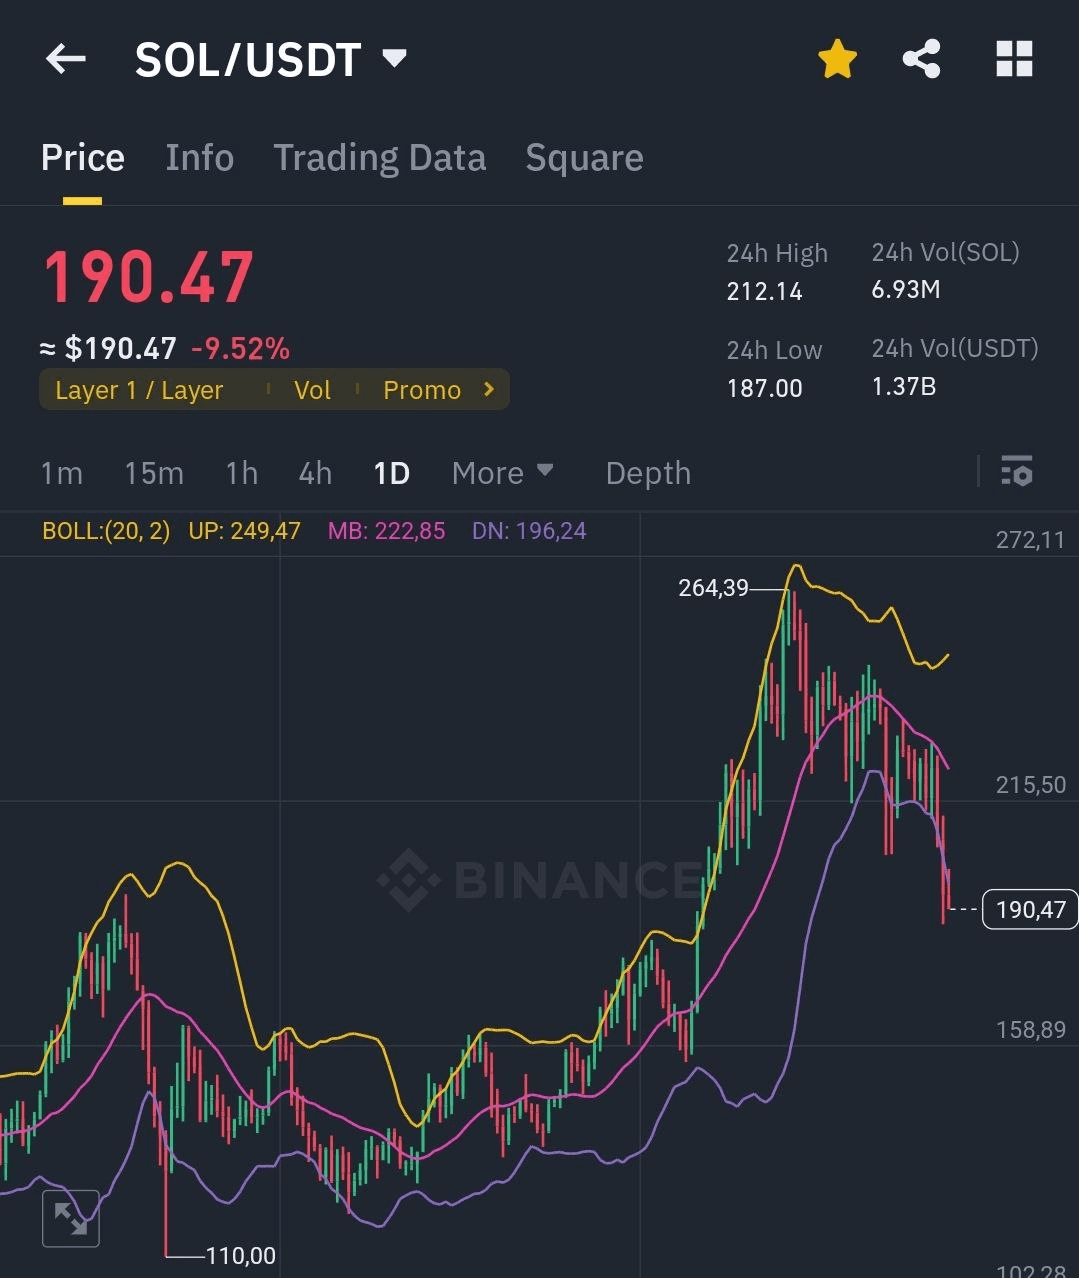Tap the Promo tag

(421, 390)
